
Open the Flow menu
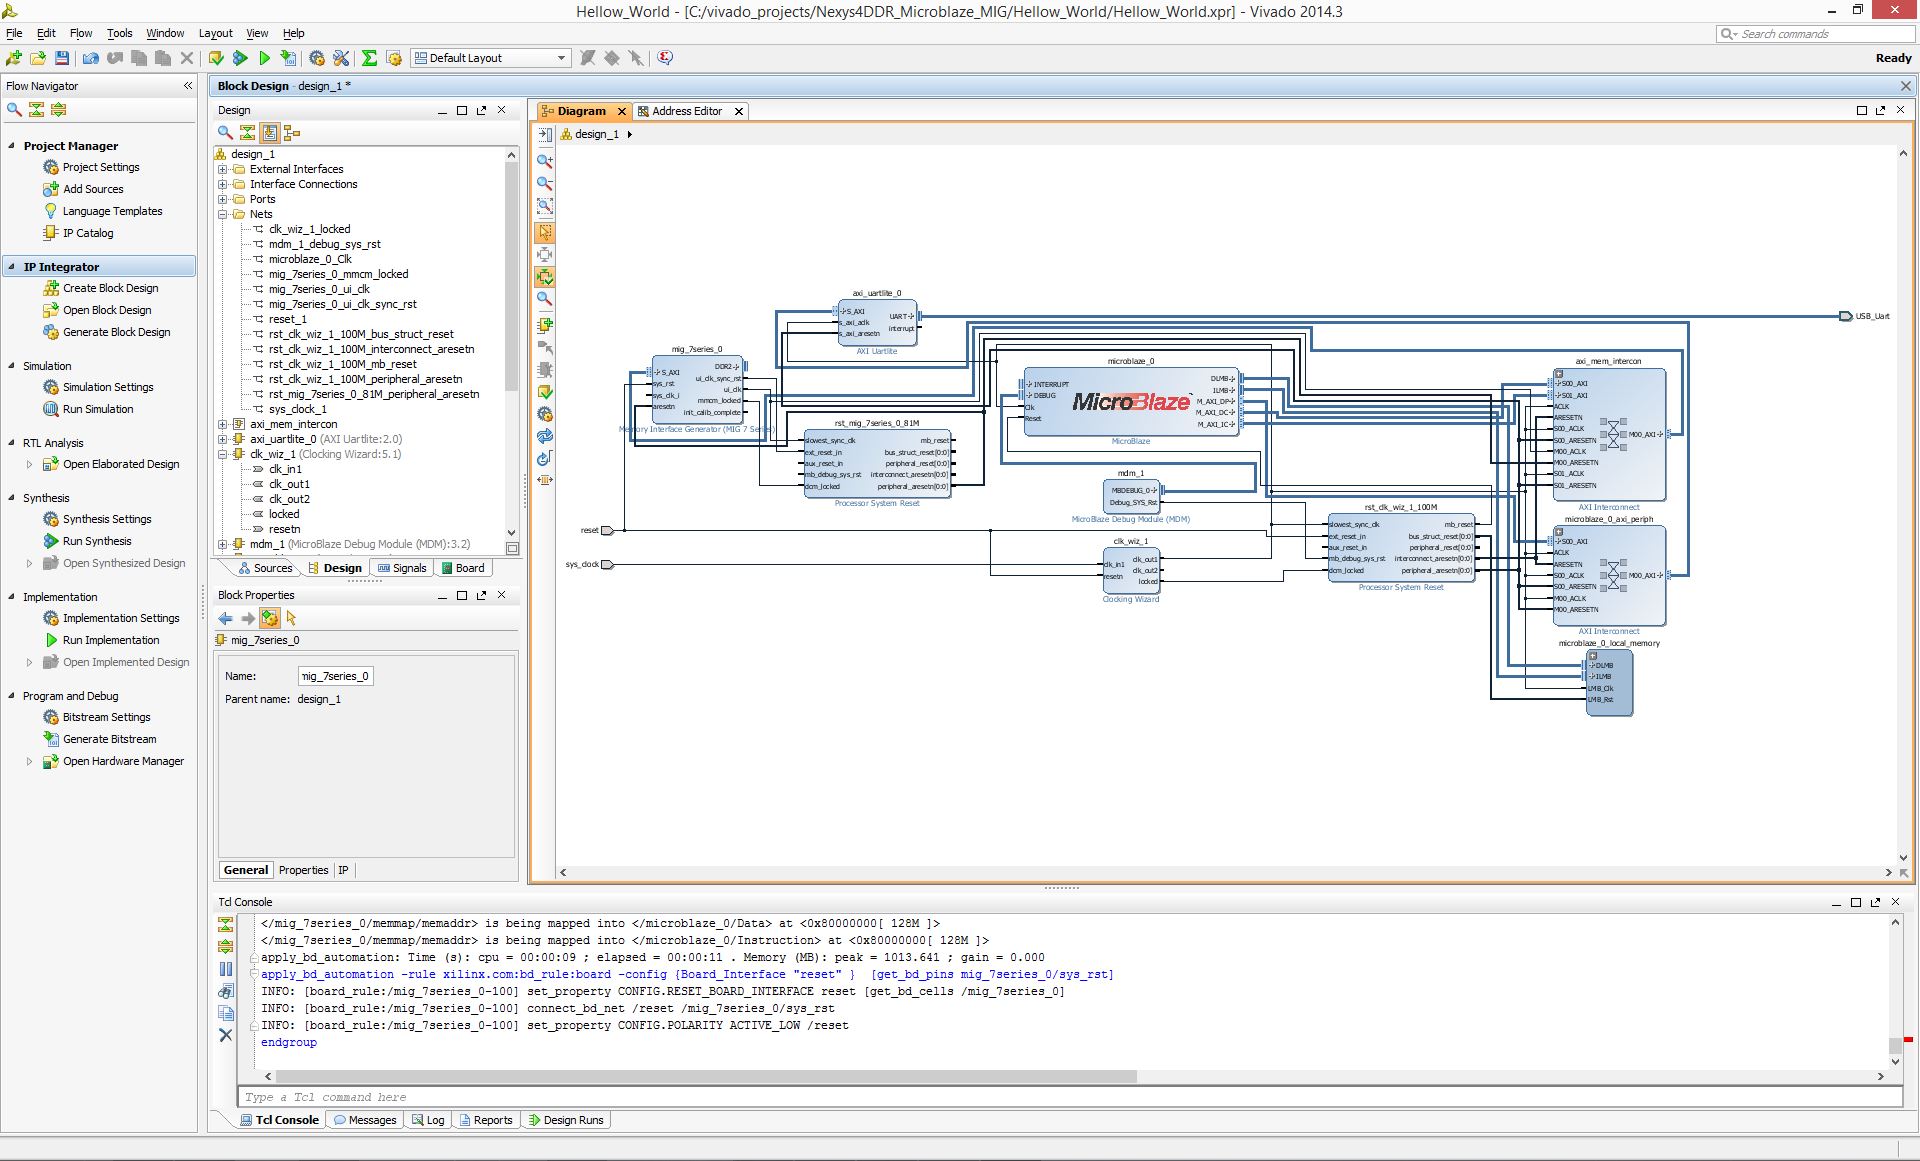[x=81, y=33]
